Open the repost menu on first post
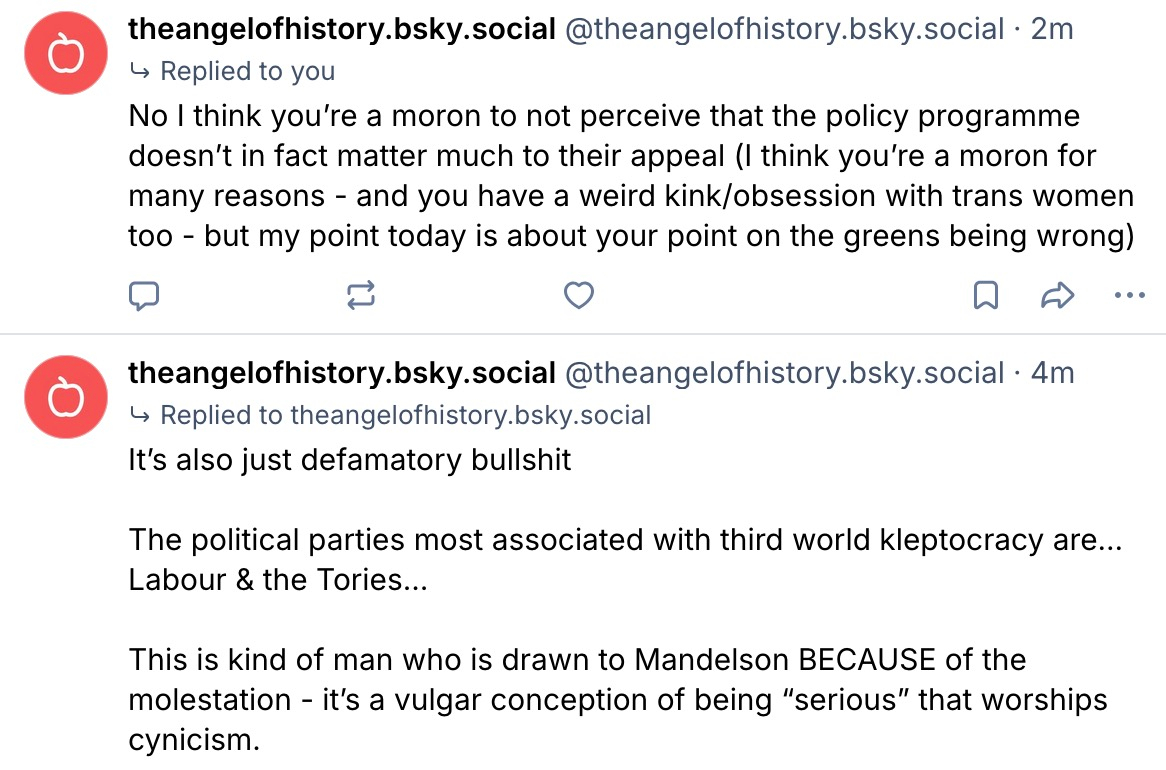This screenshot has height=770, width=1166. pos(361,295)
